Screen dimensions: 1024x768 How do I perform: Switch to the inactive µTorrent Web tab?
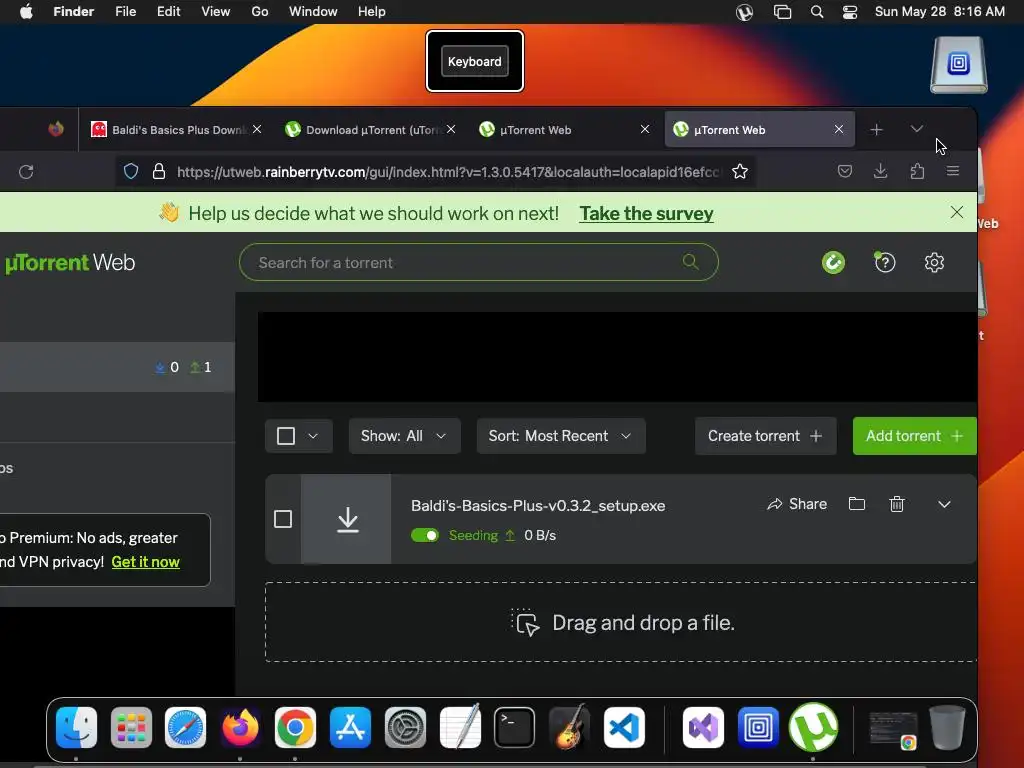point(564,129)
